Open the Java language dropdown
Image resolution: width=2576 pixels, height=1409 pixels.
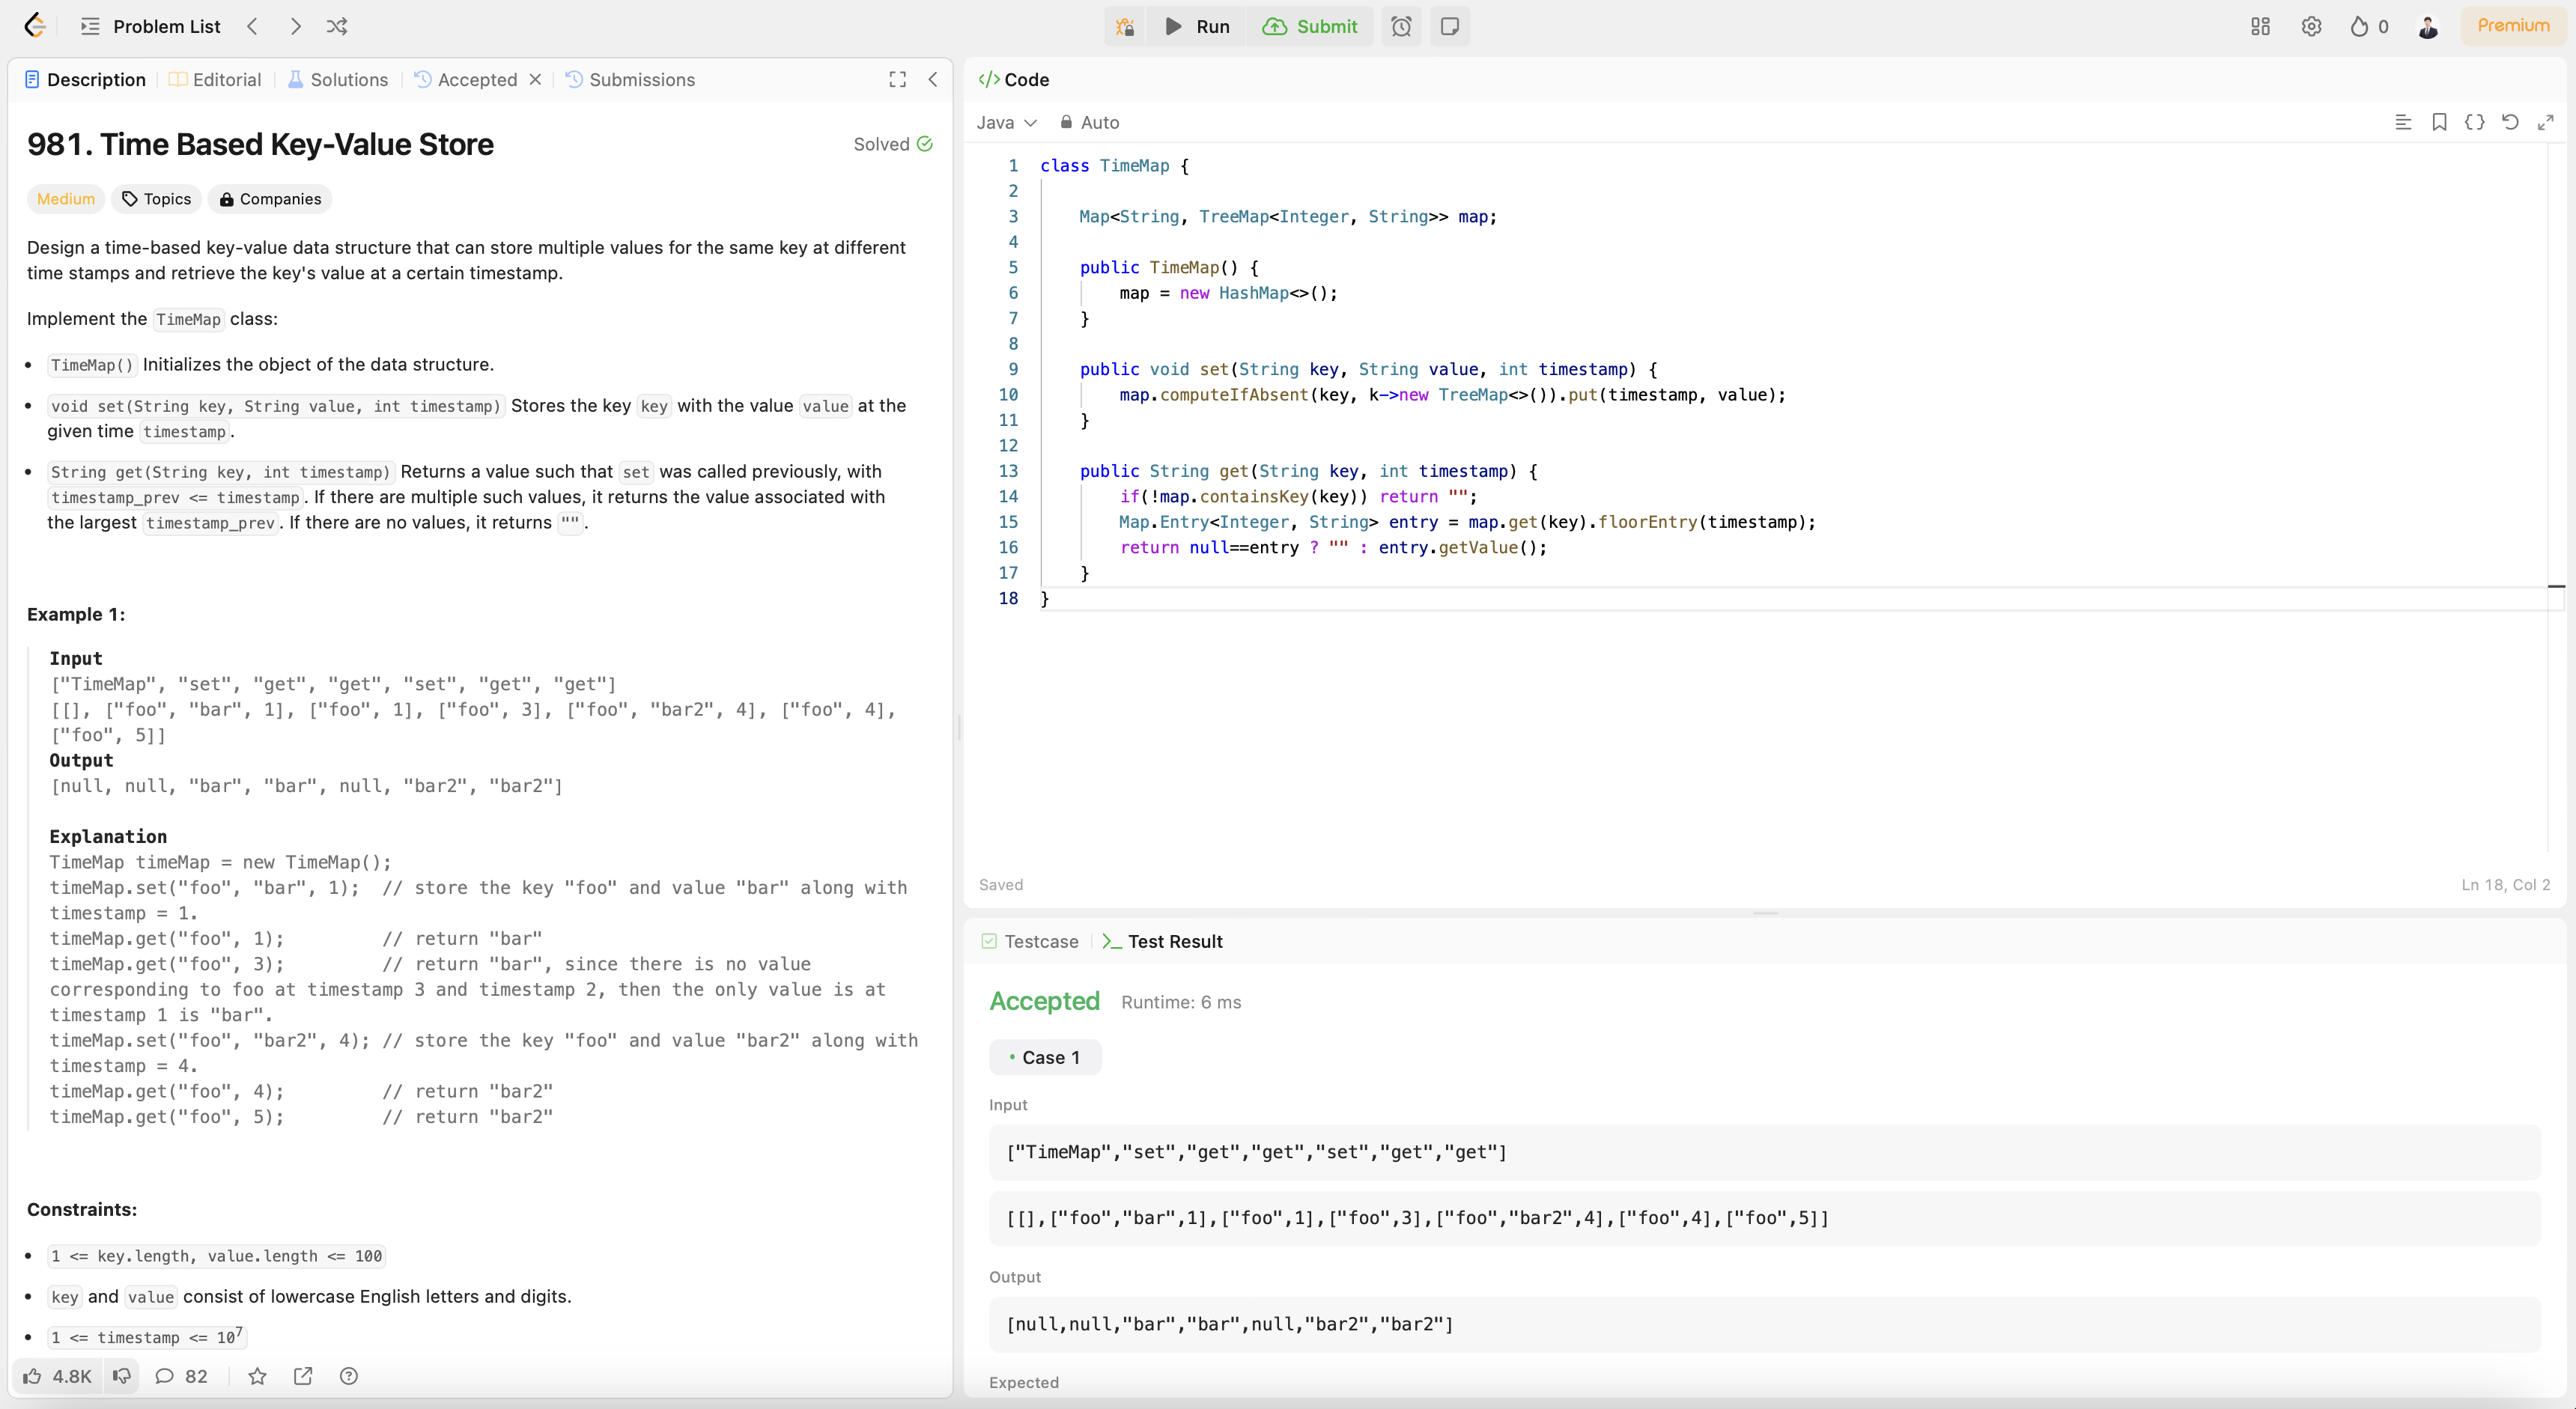click(x=1006, y=122)
